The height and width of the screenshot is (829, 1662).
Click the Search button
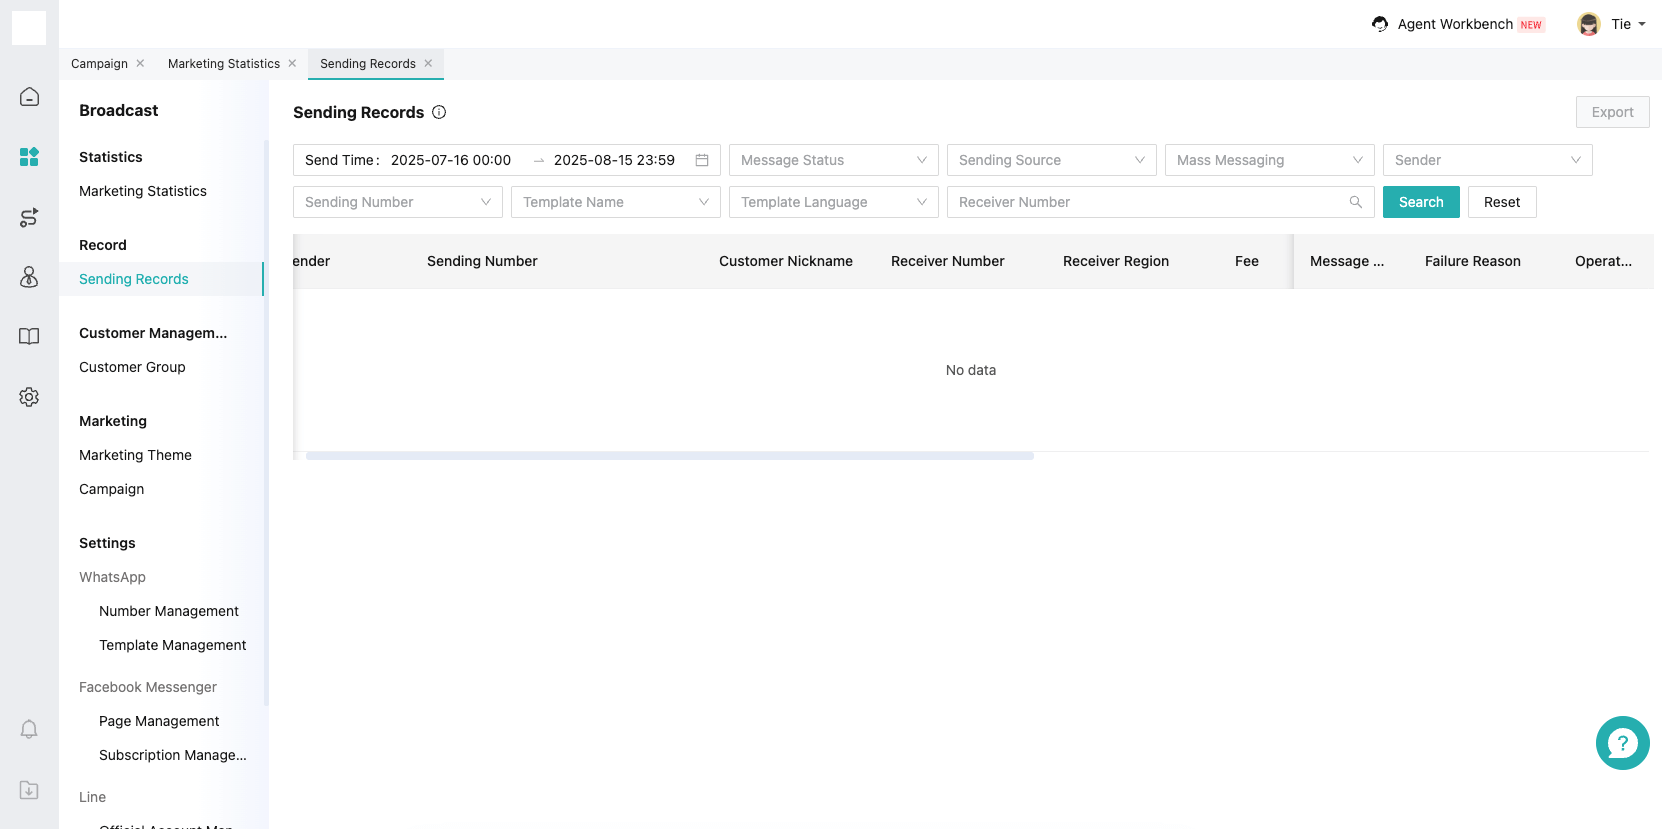click(x=1421, y=202)
